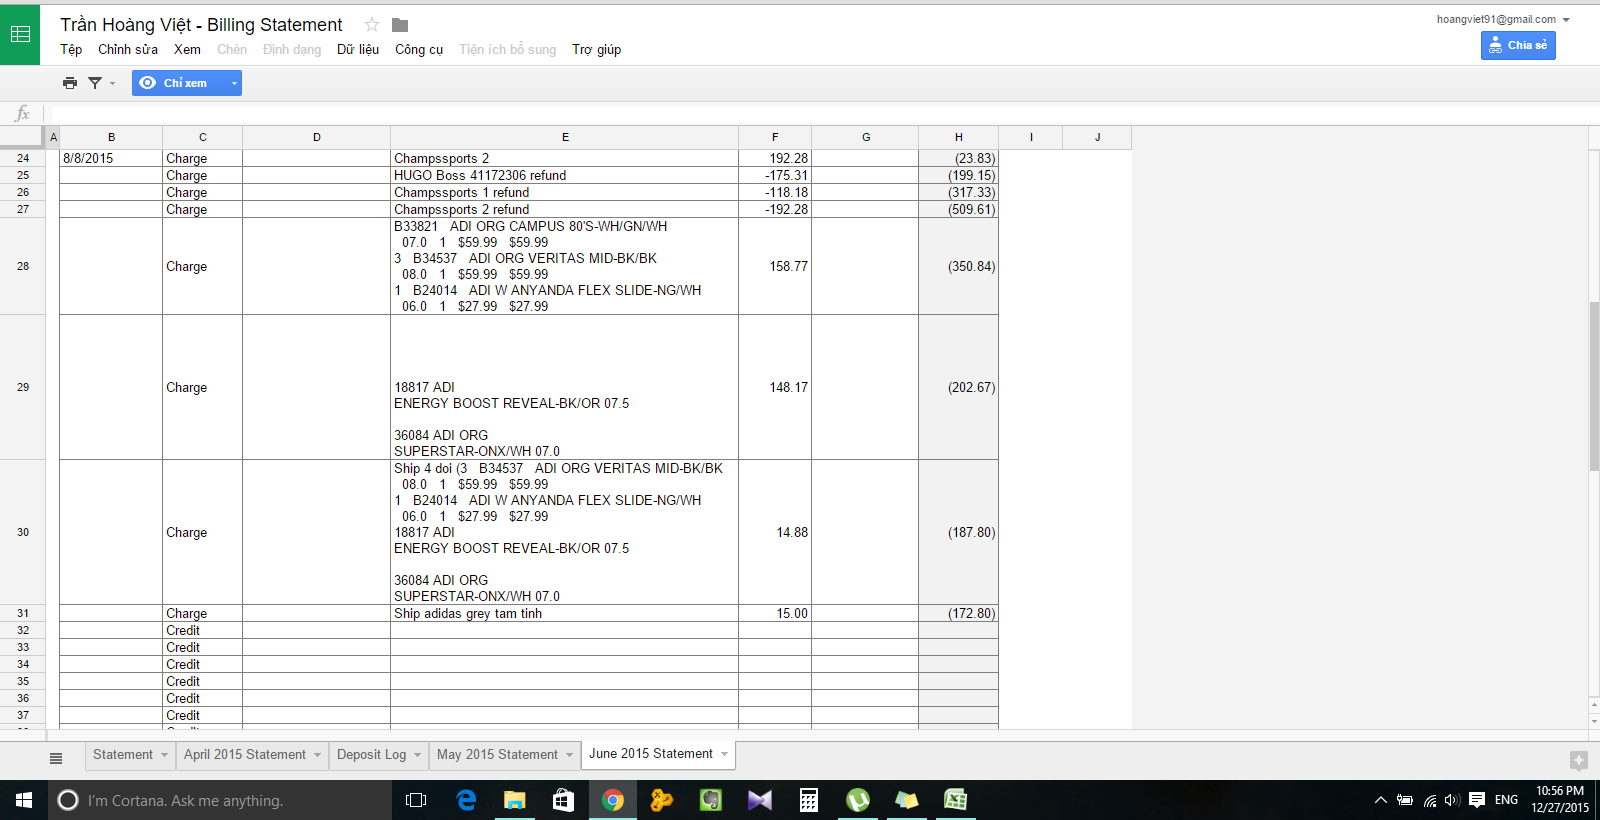Open the 'Trợ giúp' help menu
The width and height of the screenshot is (1600, 820).
[x=596, y=49]
